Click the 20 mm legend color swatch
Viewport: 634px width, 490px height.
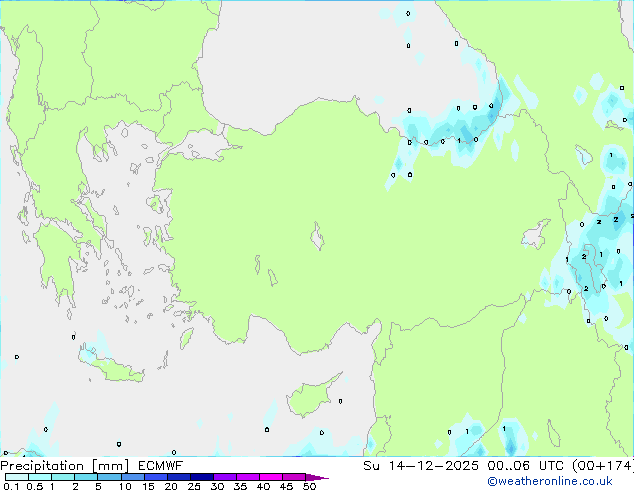[x=179, y=477]
